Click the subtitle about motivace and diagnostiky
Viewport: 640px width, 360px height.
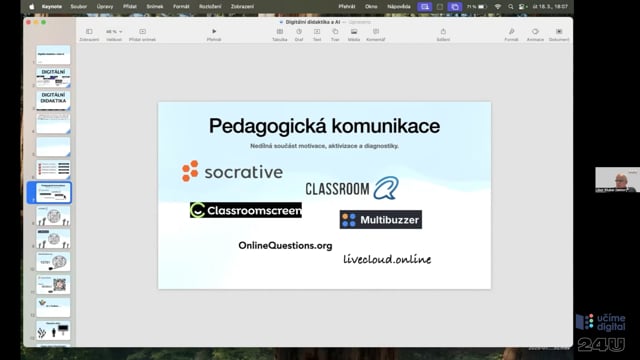[324, 146]
